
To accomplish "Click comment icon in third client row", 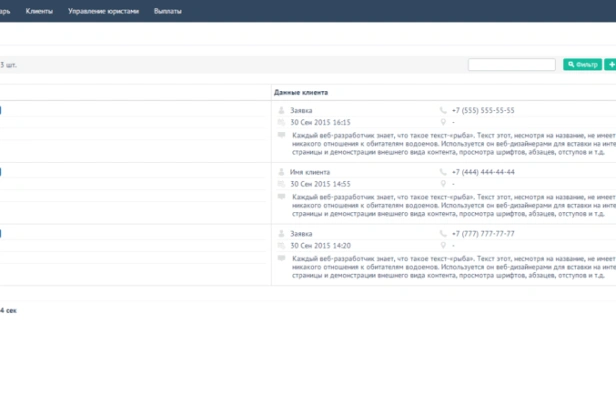I will pyautogui.click(x=281, y=258).
